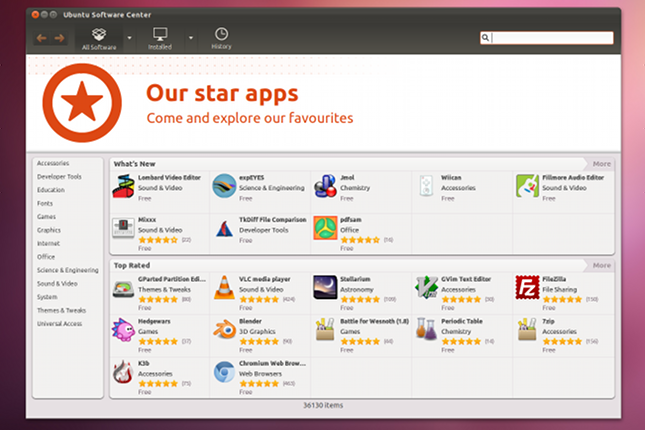Click More in Top Rated section
This screenshot has height=430, width=645.
601,265
